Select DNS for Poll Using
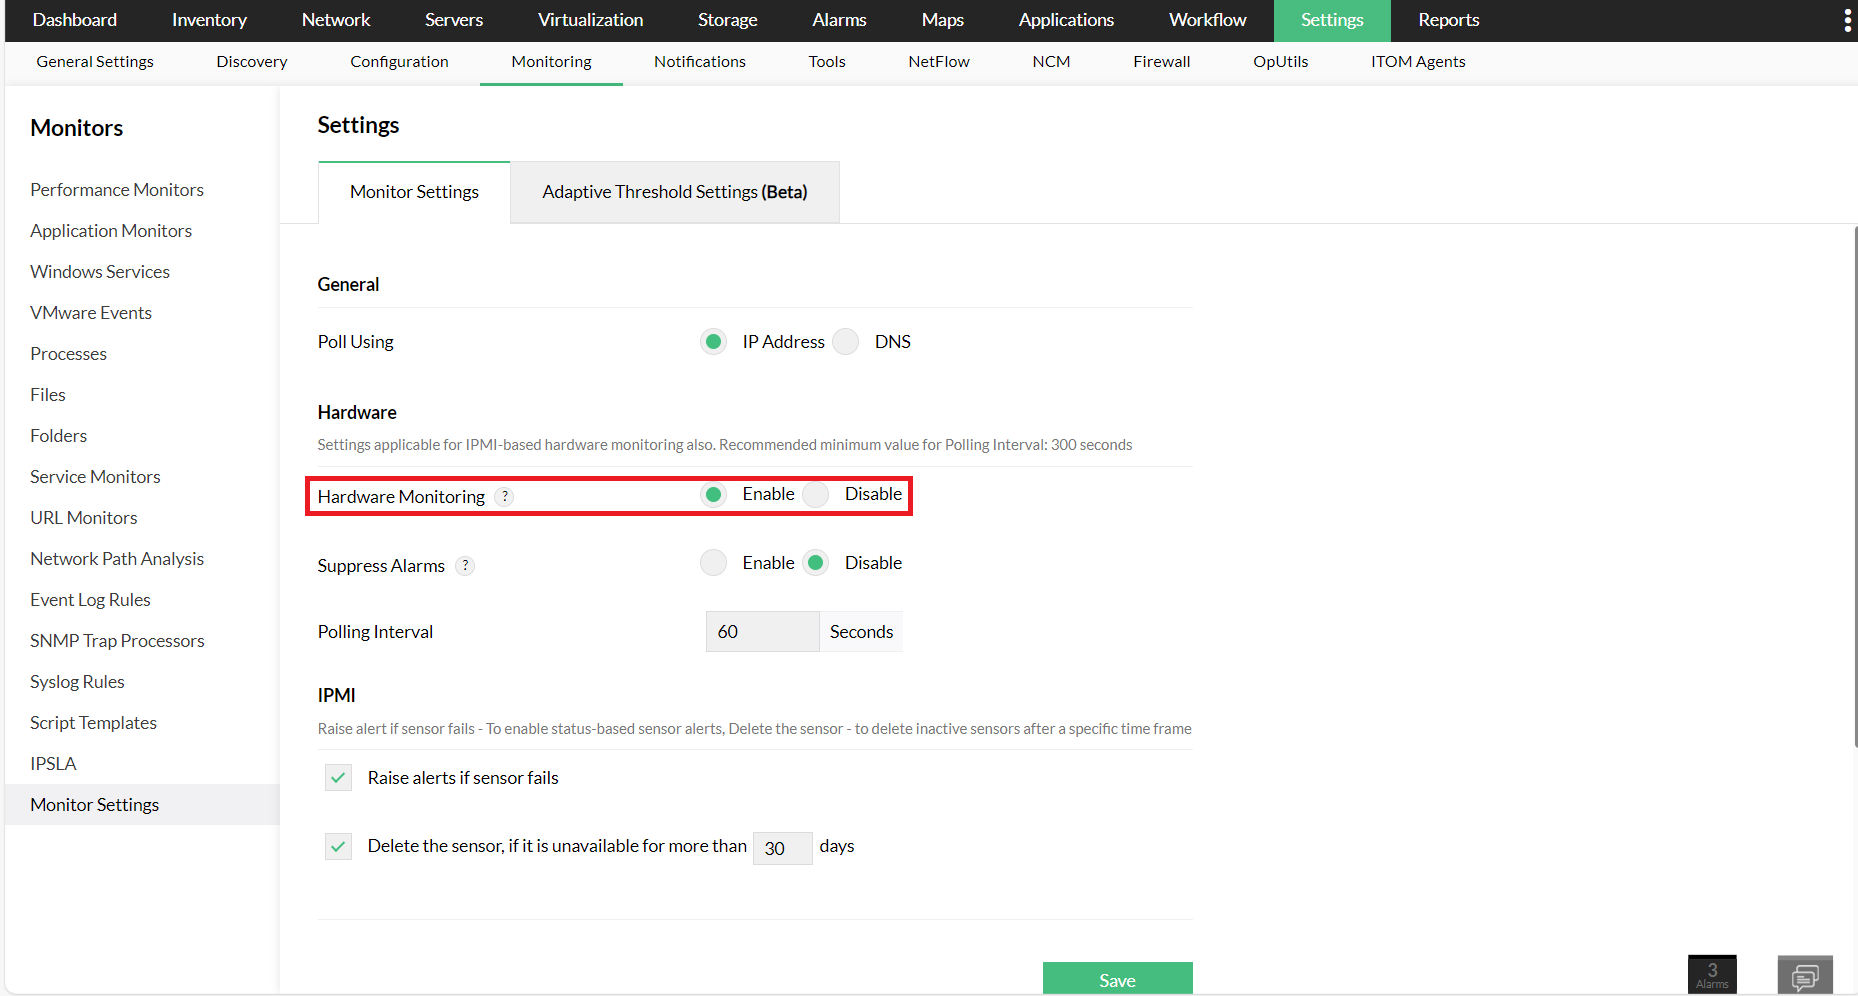The width and height of the screenshot is (1858, 996). click(x=846, y=342)
